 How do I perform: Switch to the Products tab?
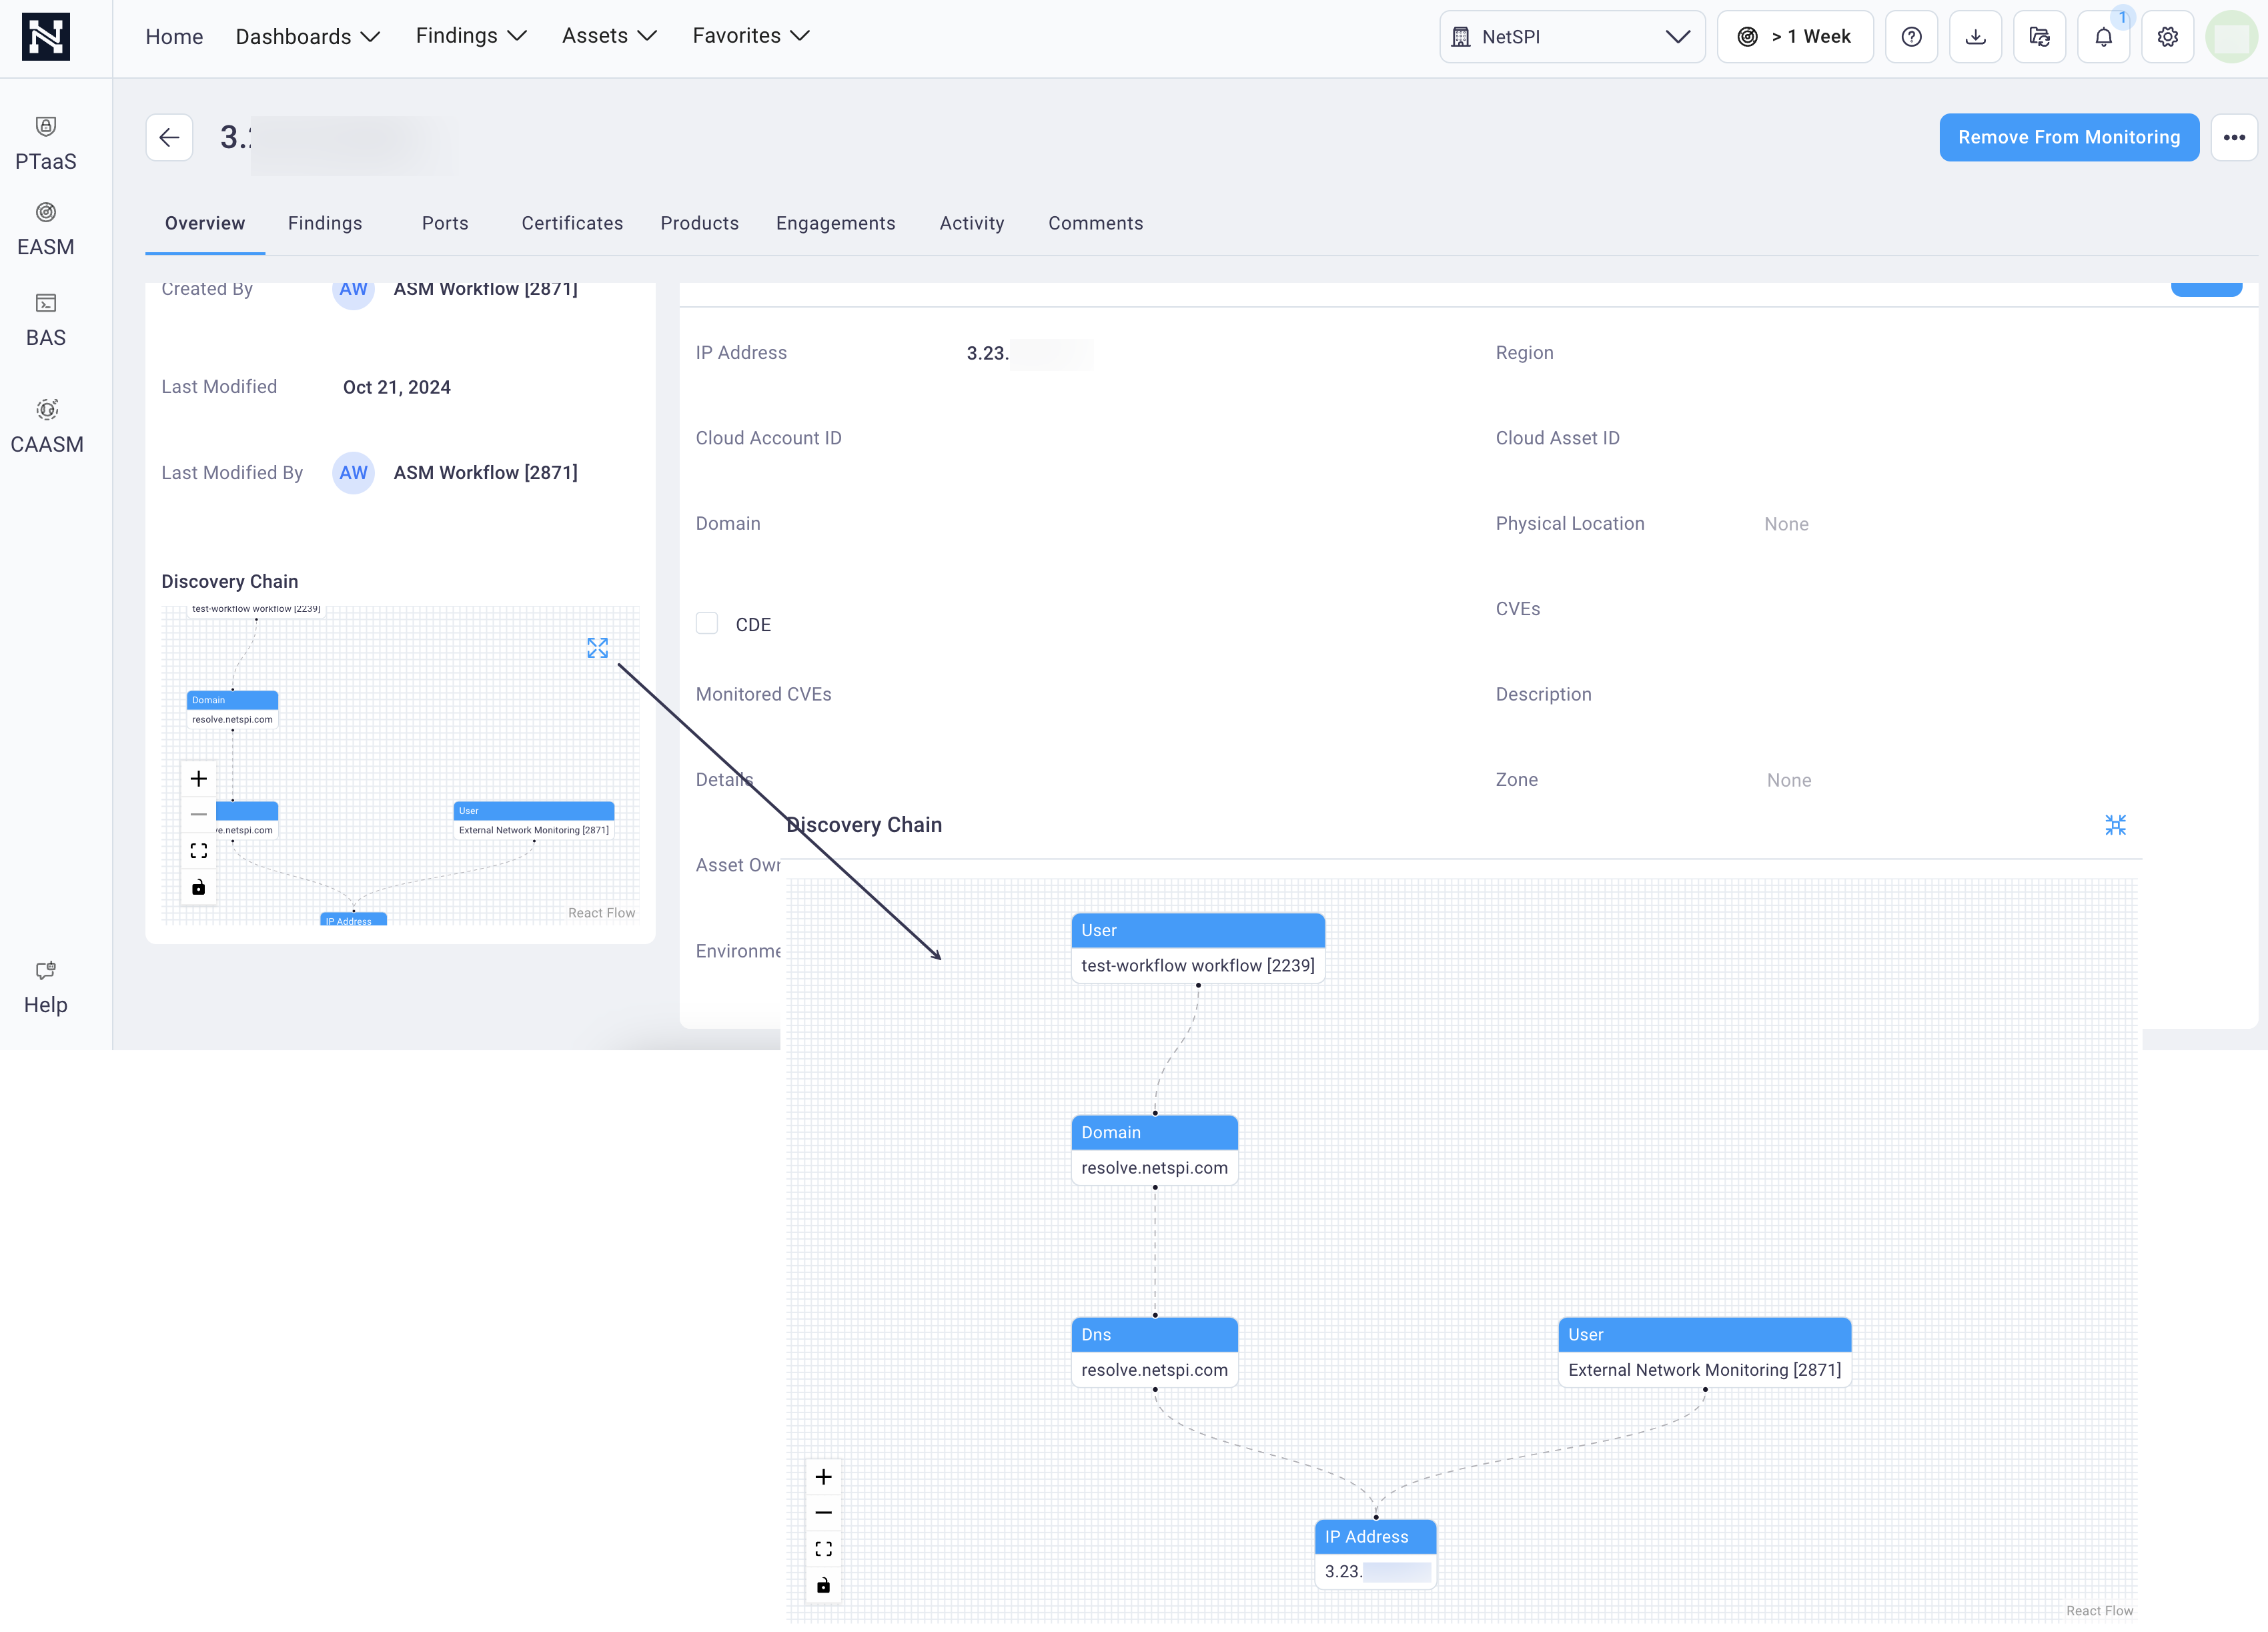[699, 223]
